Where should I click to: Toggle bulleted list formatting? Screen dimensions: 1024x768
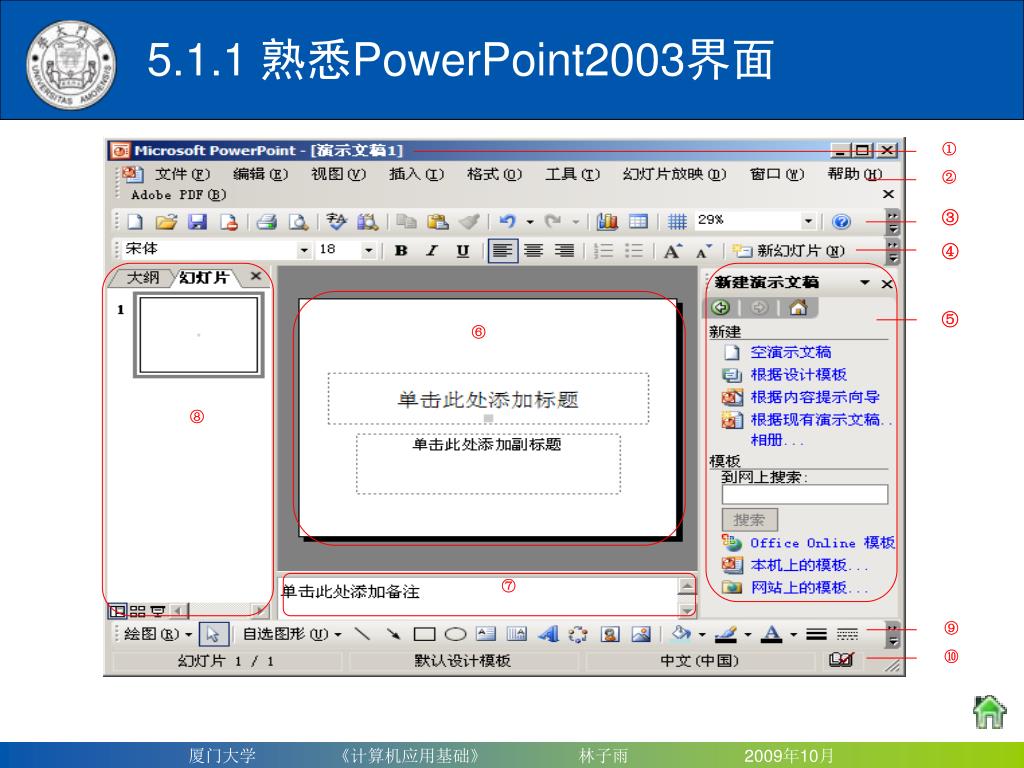[x=634, y=251]
